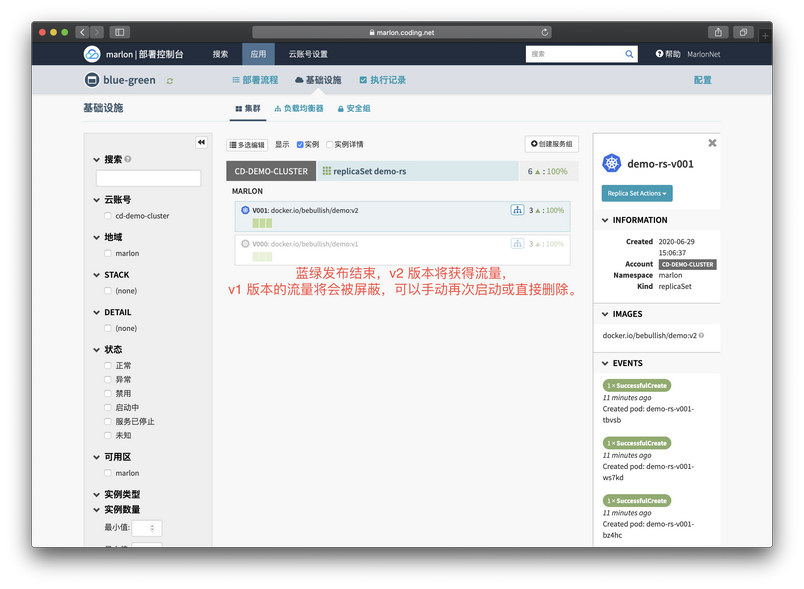
Task: Open the 执行记录 tab
Action: [x=382, y=80]
